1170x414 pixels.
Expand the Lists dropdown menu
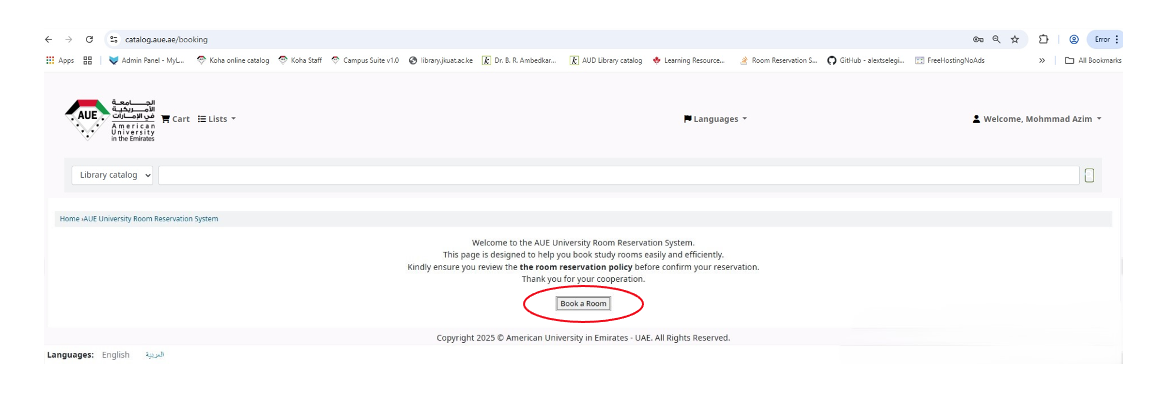217,119
